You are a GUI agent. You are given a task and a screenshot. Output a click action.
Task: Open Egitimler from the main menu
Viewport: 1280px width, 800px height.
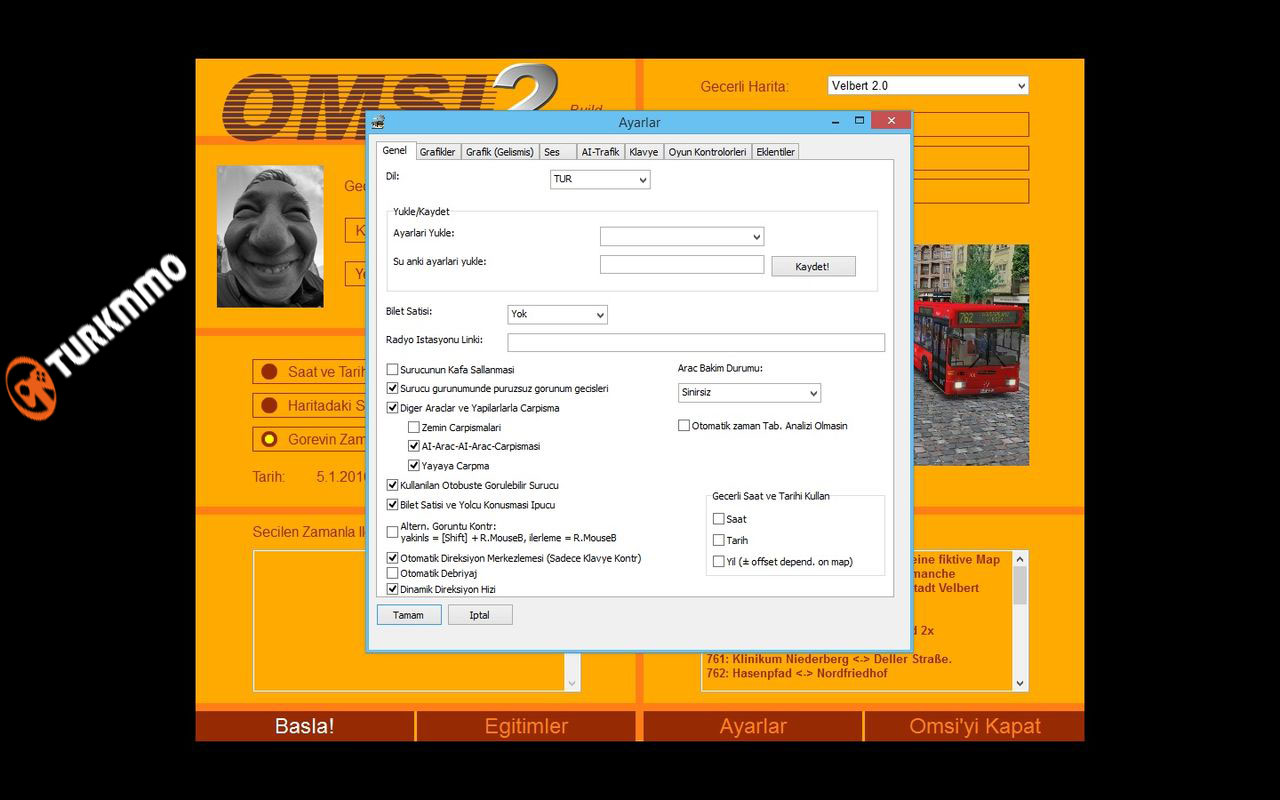(x=526, y=727)
